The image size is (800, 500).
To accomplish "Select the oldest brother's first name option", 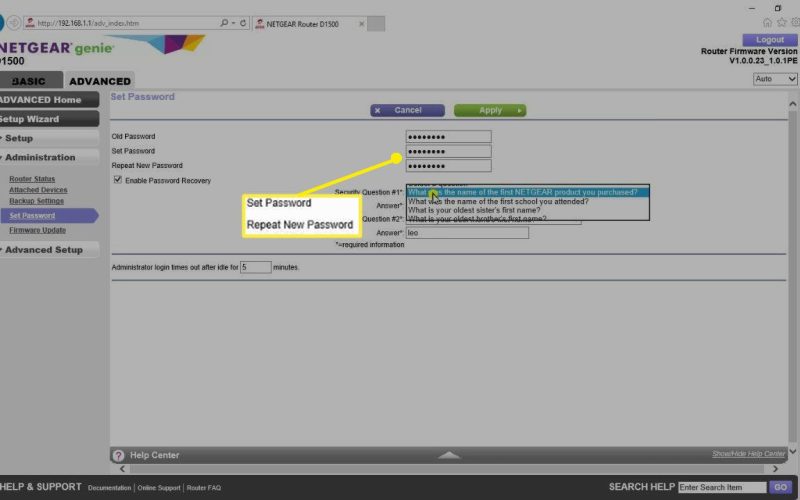I will point(528,218).
